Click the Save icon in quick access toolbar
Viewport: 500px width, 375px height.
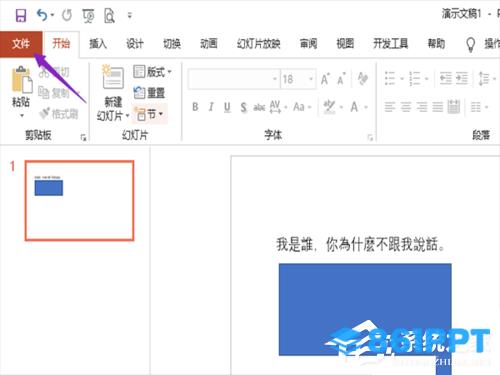21,15
